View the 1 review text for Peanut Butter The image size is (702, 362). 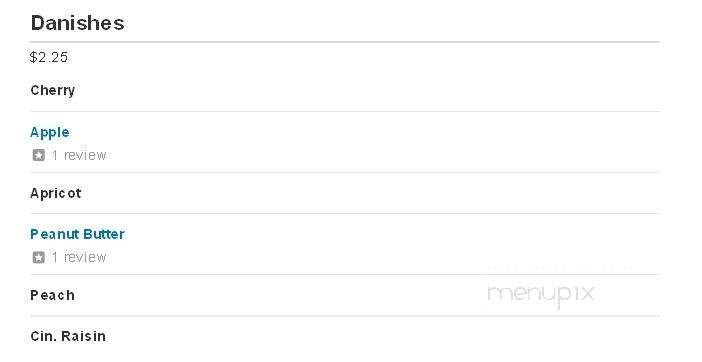point(79,257)
